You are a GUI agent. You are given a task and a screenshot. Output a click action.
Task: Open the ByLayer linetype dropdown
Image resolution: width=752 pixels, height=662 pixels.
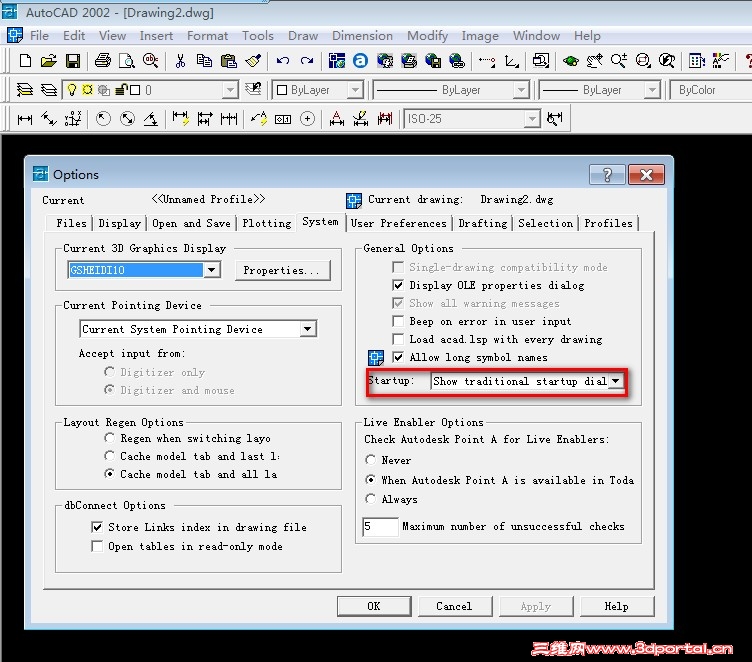tap(521, 90)
